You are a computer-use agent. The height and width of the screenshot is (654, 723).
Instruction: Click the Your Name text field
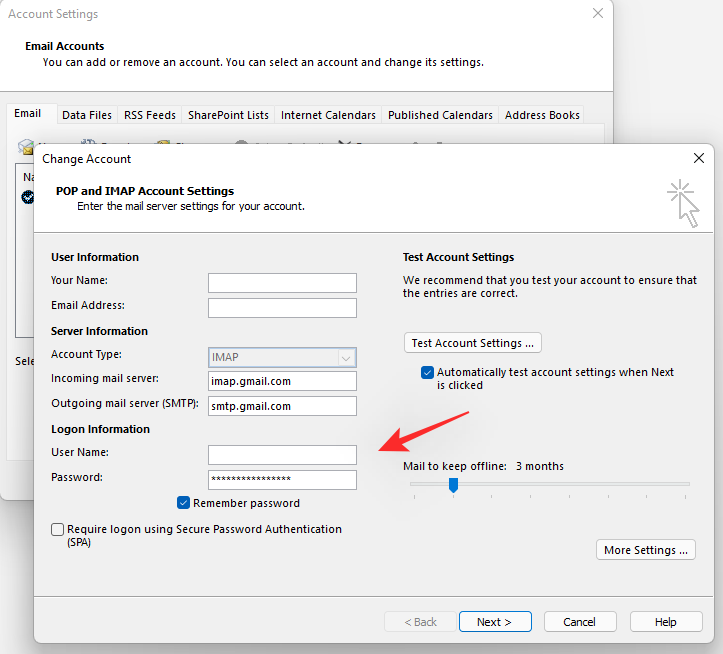pyautogui.click(x=282, y=283)
